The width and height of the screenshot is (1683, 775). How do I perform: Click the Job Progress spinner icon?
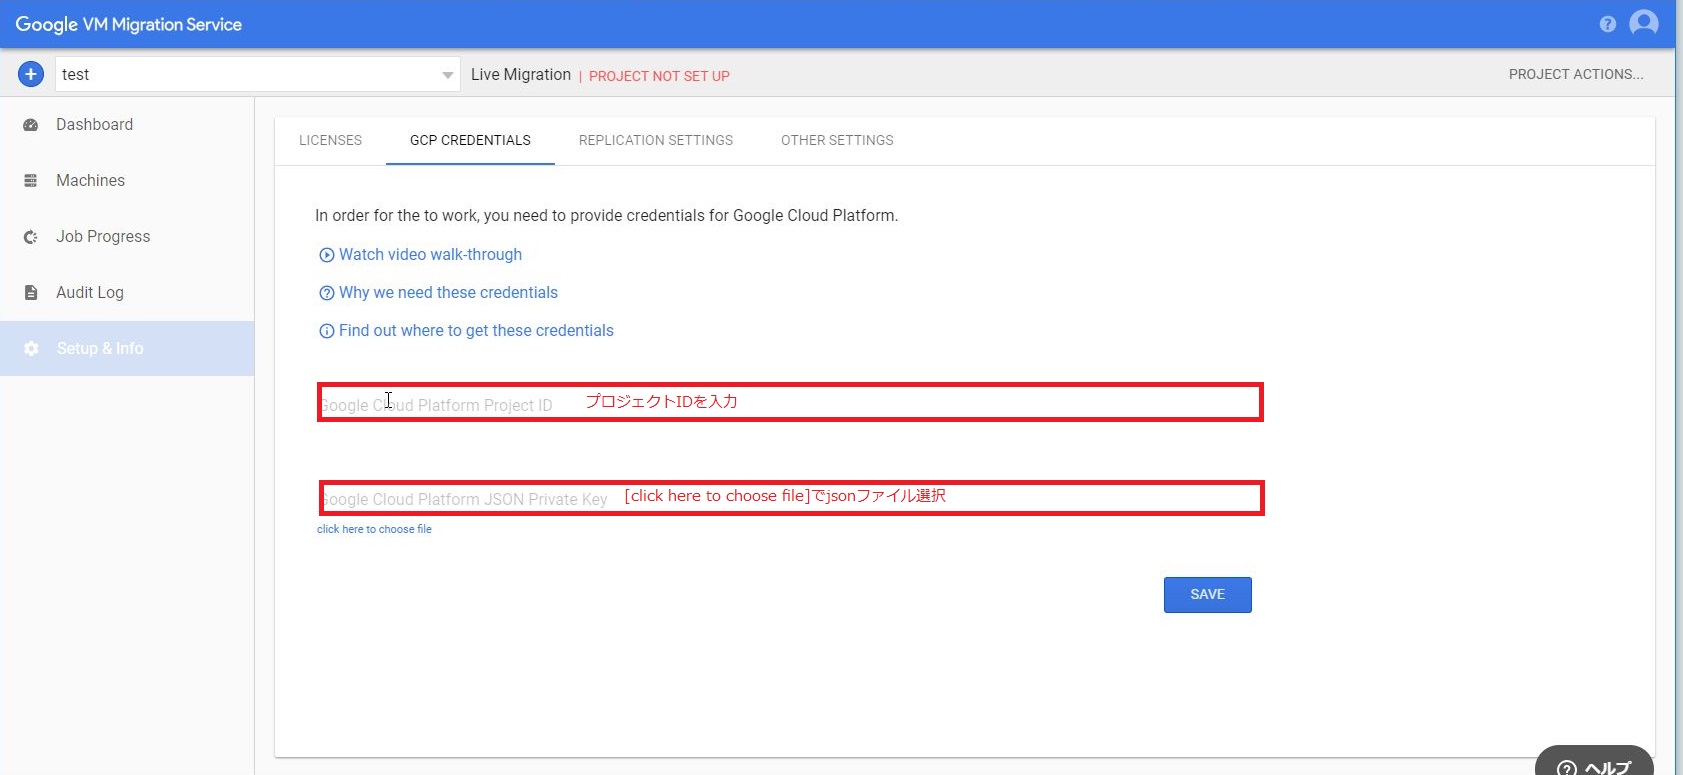pyautogui.click(x=31, y=237)
